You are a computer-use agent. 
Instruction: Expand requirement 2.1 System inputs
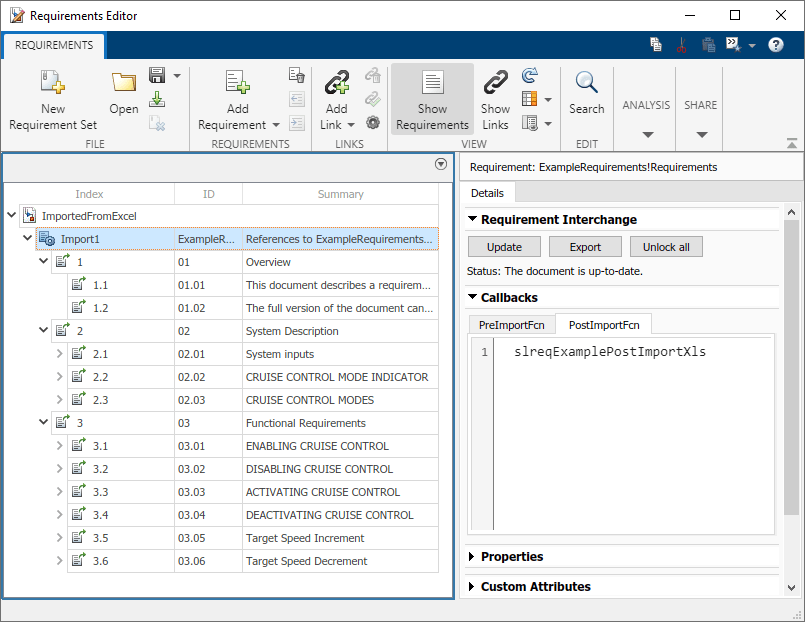[59, 354]
